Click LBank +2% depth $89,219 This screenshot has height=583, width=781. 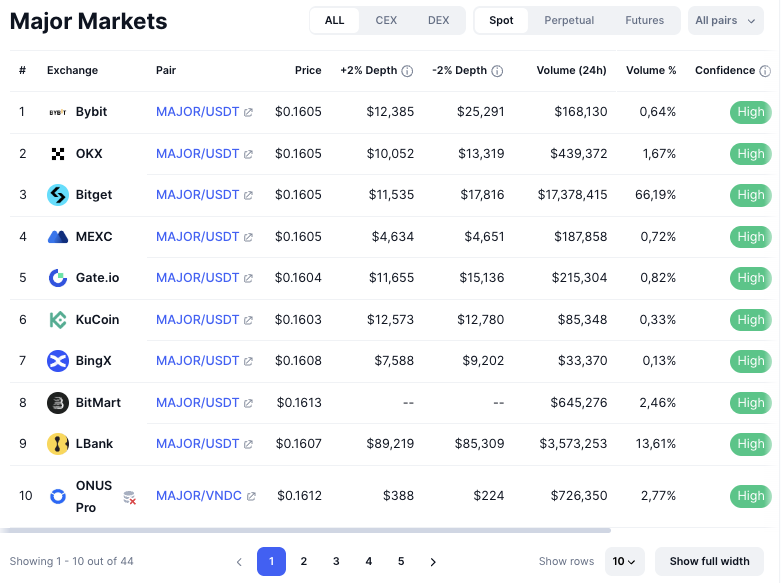point(390,444)
